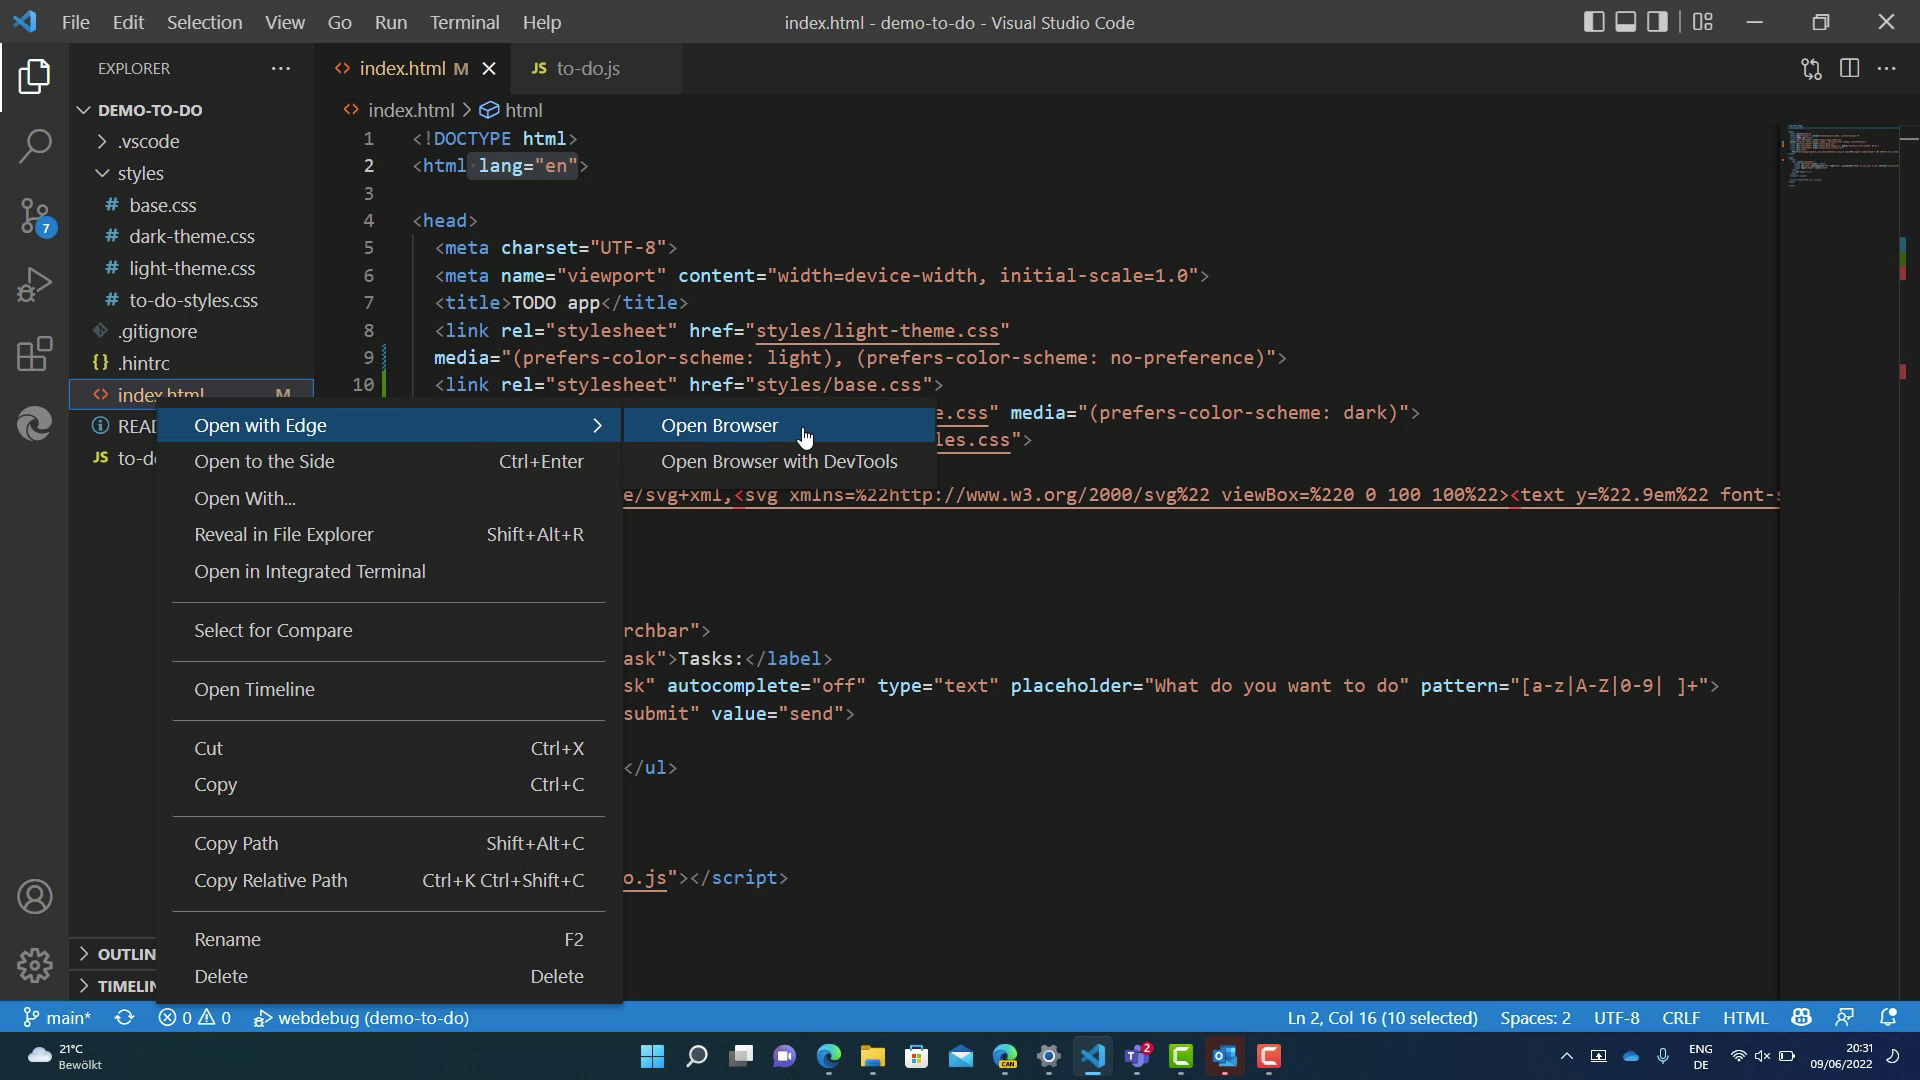Click Open Browser with DevTools option
Screen dimensions: 1920x1080
click(778, 462)
